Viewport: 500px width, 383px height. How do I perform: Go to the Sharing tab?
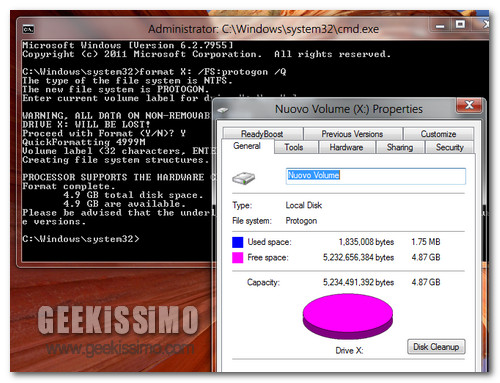tap(400, 147)
